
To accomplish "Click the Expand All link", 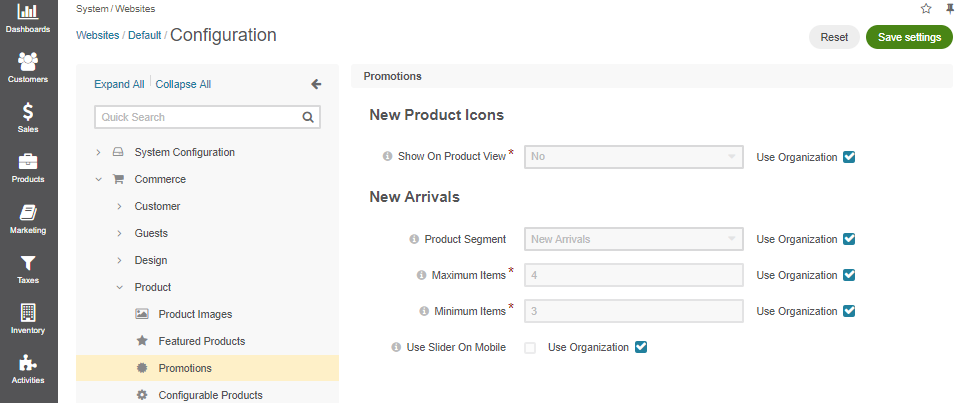I will click(119, 84).
